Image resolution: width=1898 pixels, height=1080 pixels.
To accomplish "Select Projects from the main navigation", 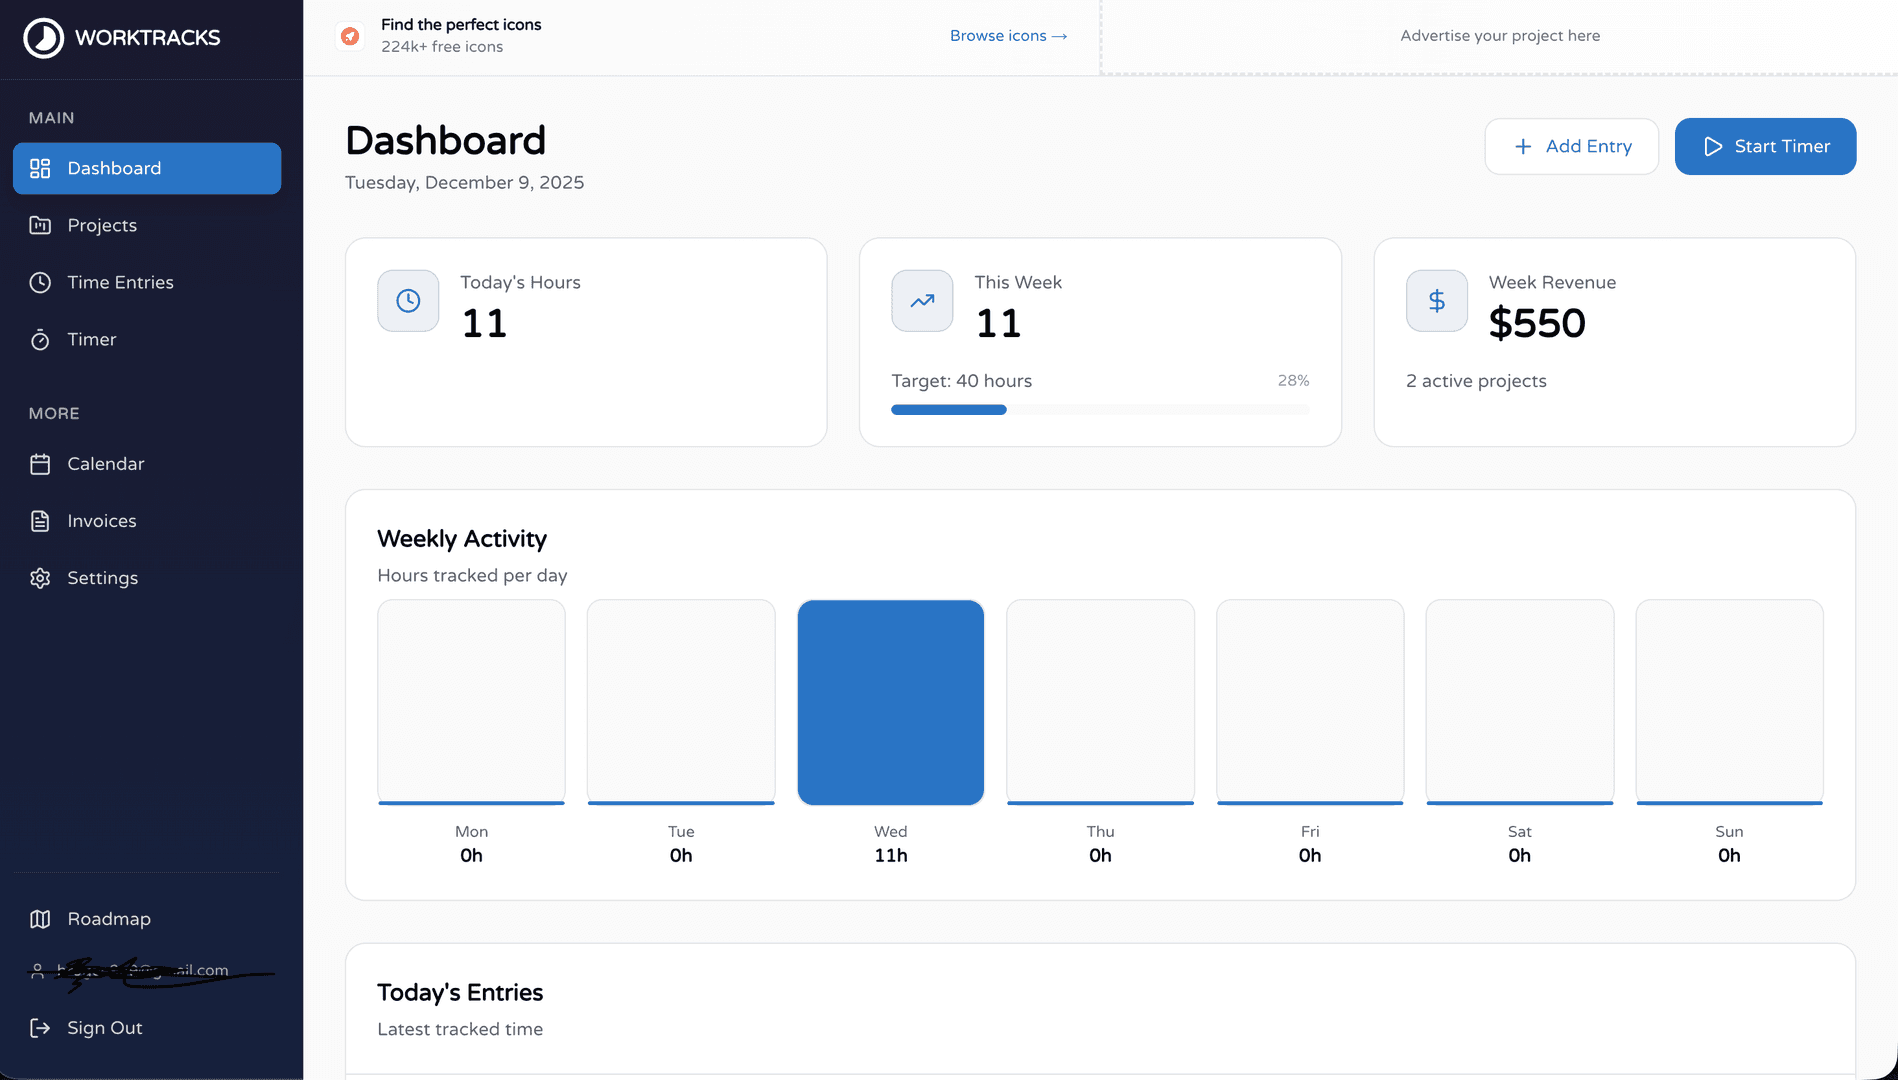I will tap(102, 225).
